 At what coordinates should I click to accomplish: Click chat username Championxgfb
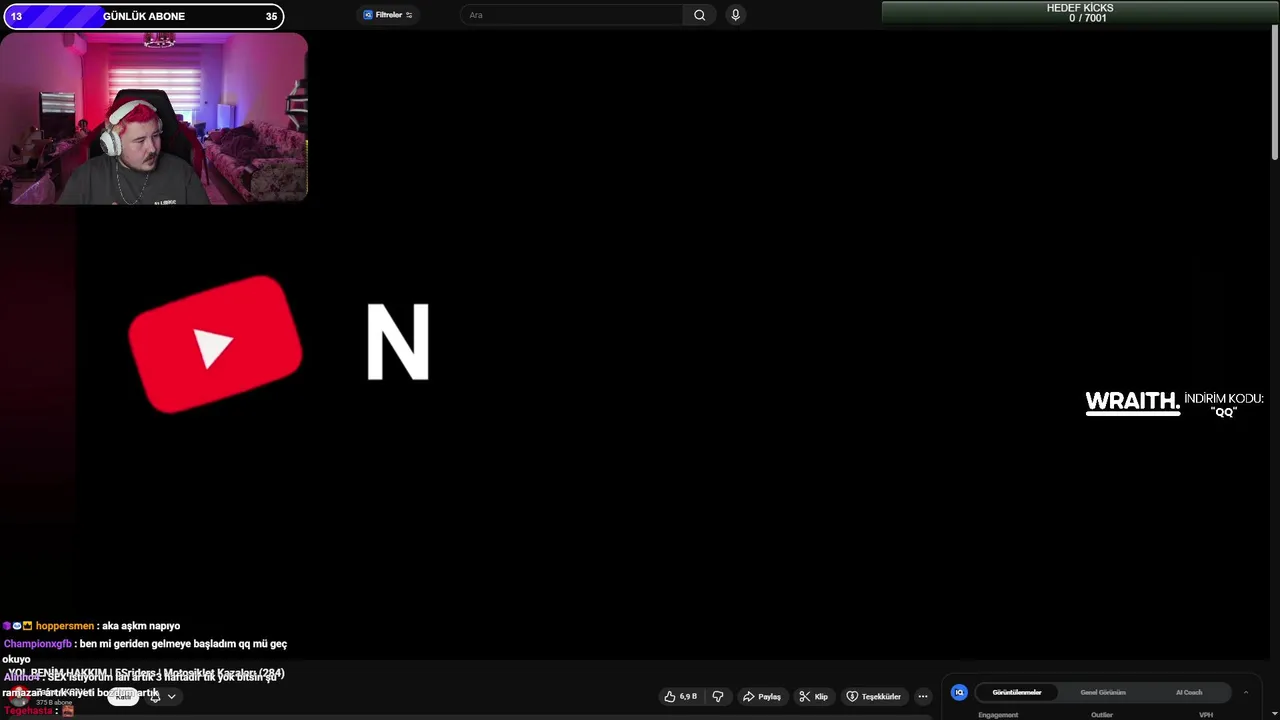(x=38, y=644)
